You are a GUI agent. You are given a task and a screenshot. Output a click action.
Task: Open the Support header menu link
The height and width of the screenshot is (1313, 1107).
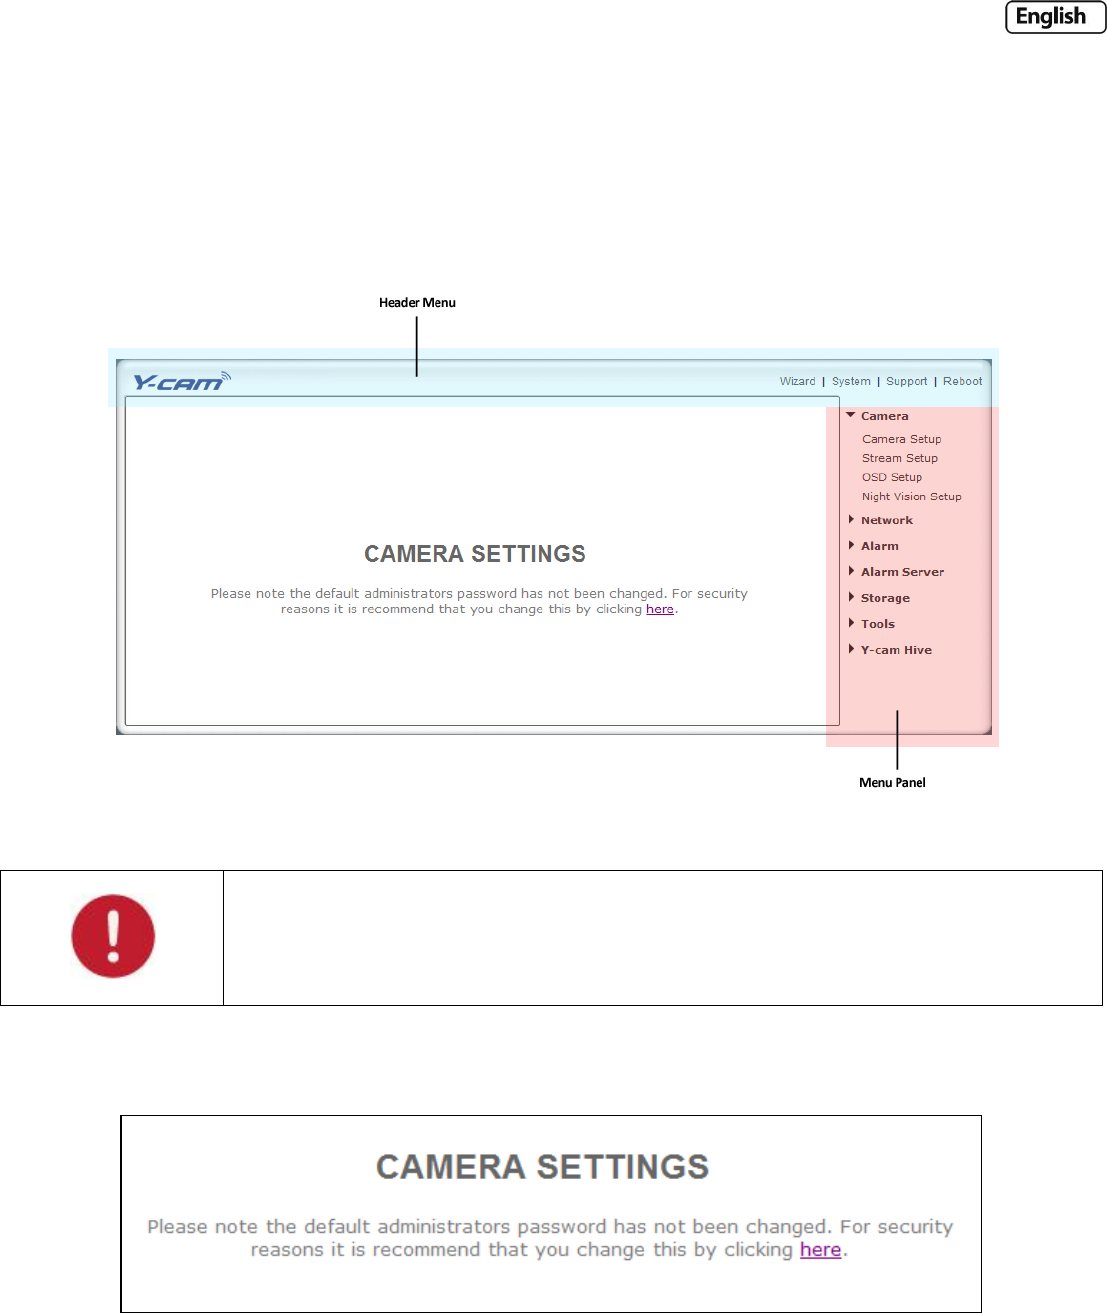click(907, 381)
